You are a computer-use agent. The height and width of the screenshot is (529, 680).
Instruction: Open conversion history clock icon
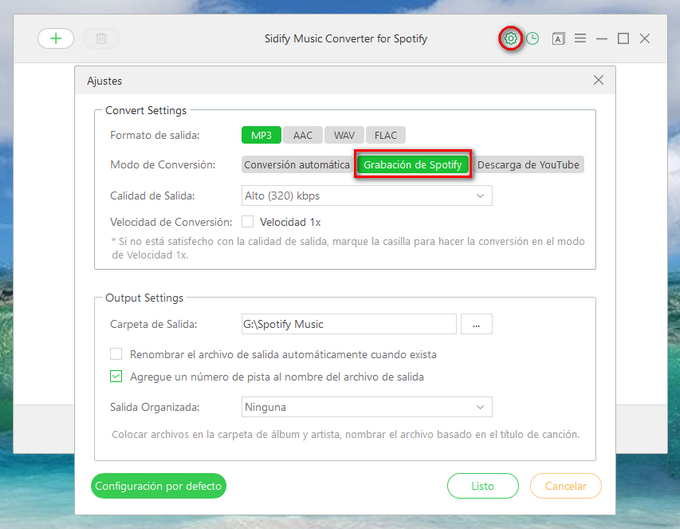tap(533, 39)
